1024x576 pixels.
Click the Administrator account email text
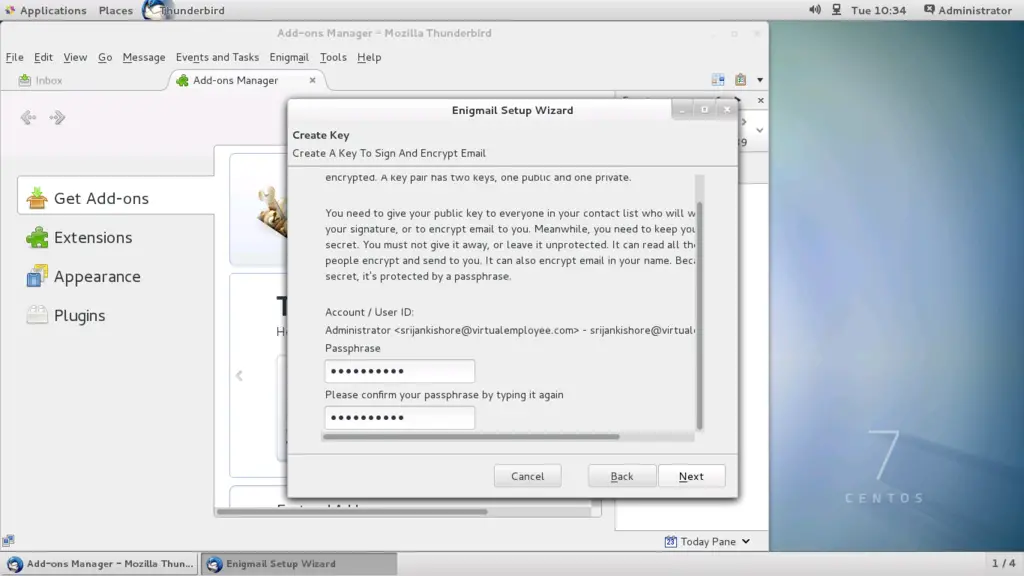click(x=510, y=330)
